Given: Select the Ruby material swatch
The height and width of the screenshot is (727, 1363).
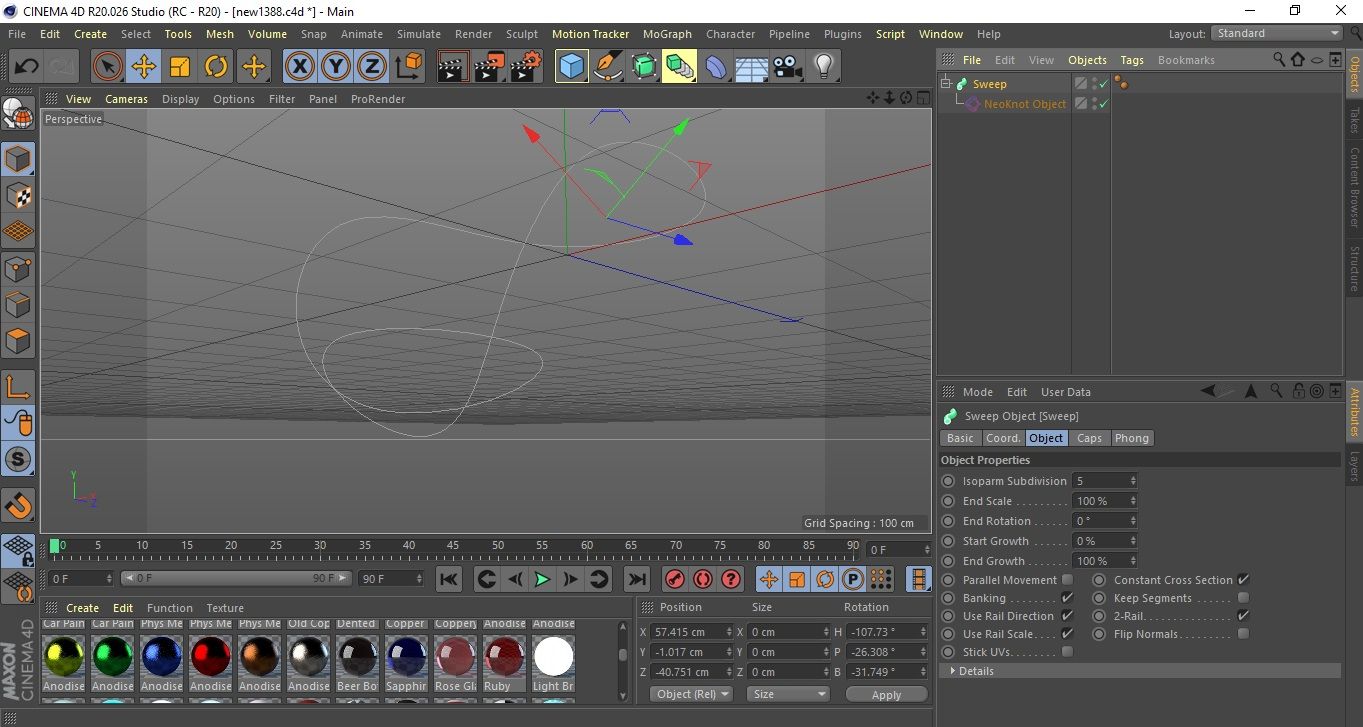Looking at the screenshot, I should tap(504, 657).
